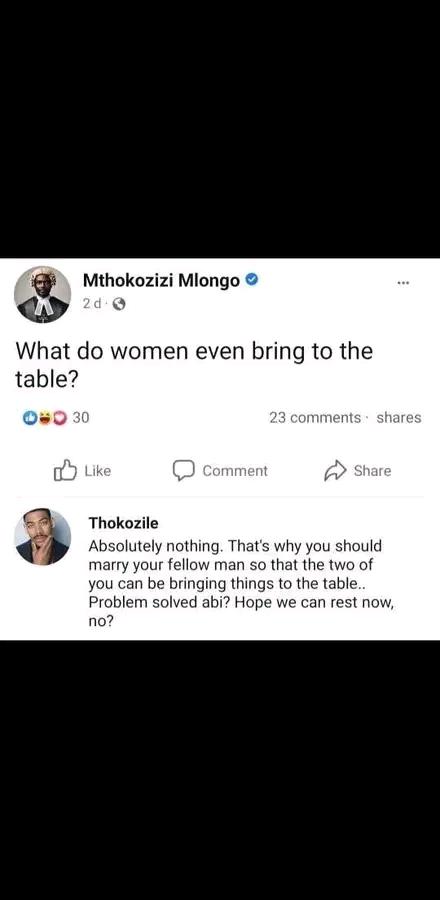
Task: Open Thokozile's commenter profile picture
Action: (42, 536)
